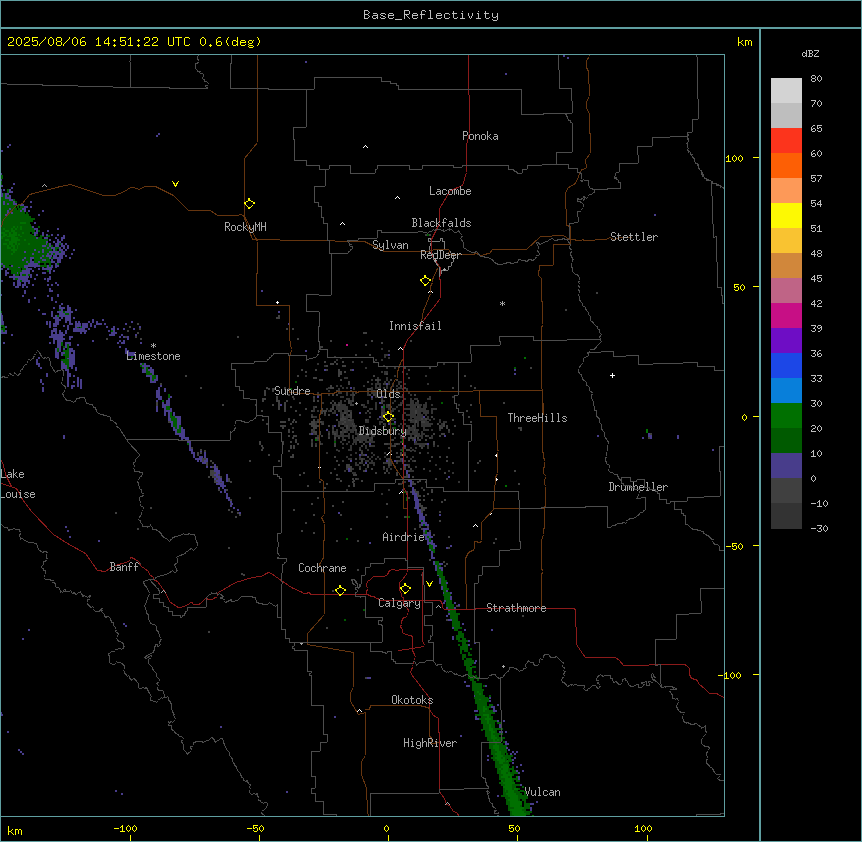This screenshot has width=862, height=842.
Task: Pick the red 60–65 dBZ legend swatch
Action: 786,140
